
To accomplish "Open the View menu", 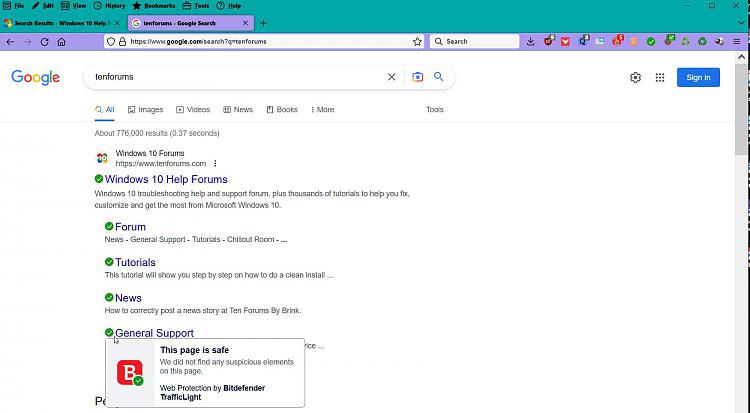I will [74, 6].
